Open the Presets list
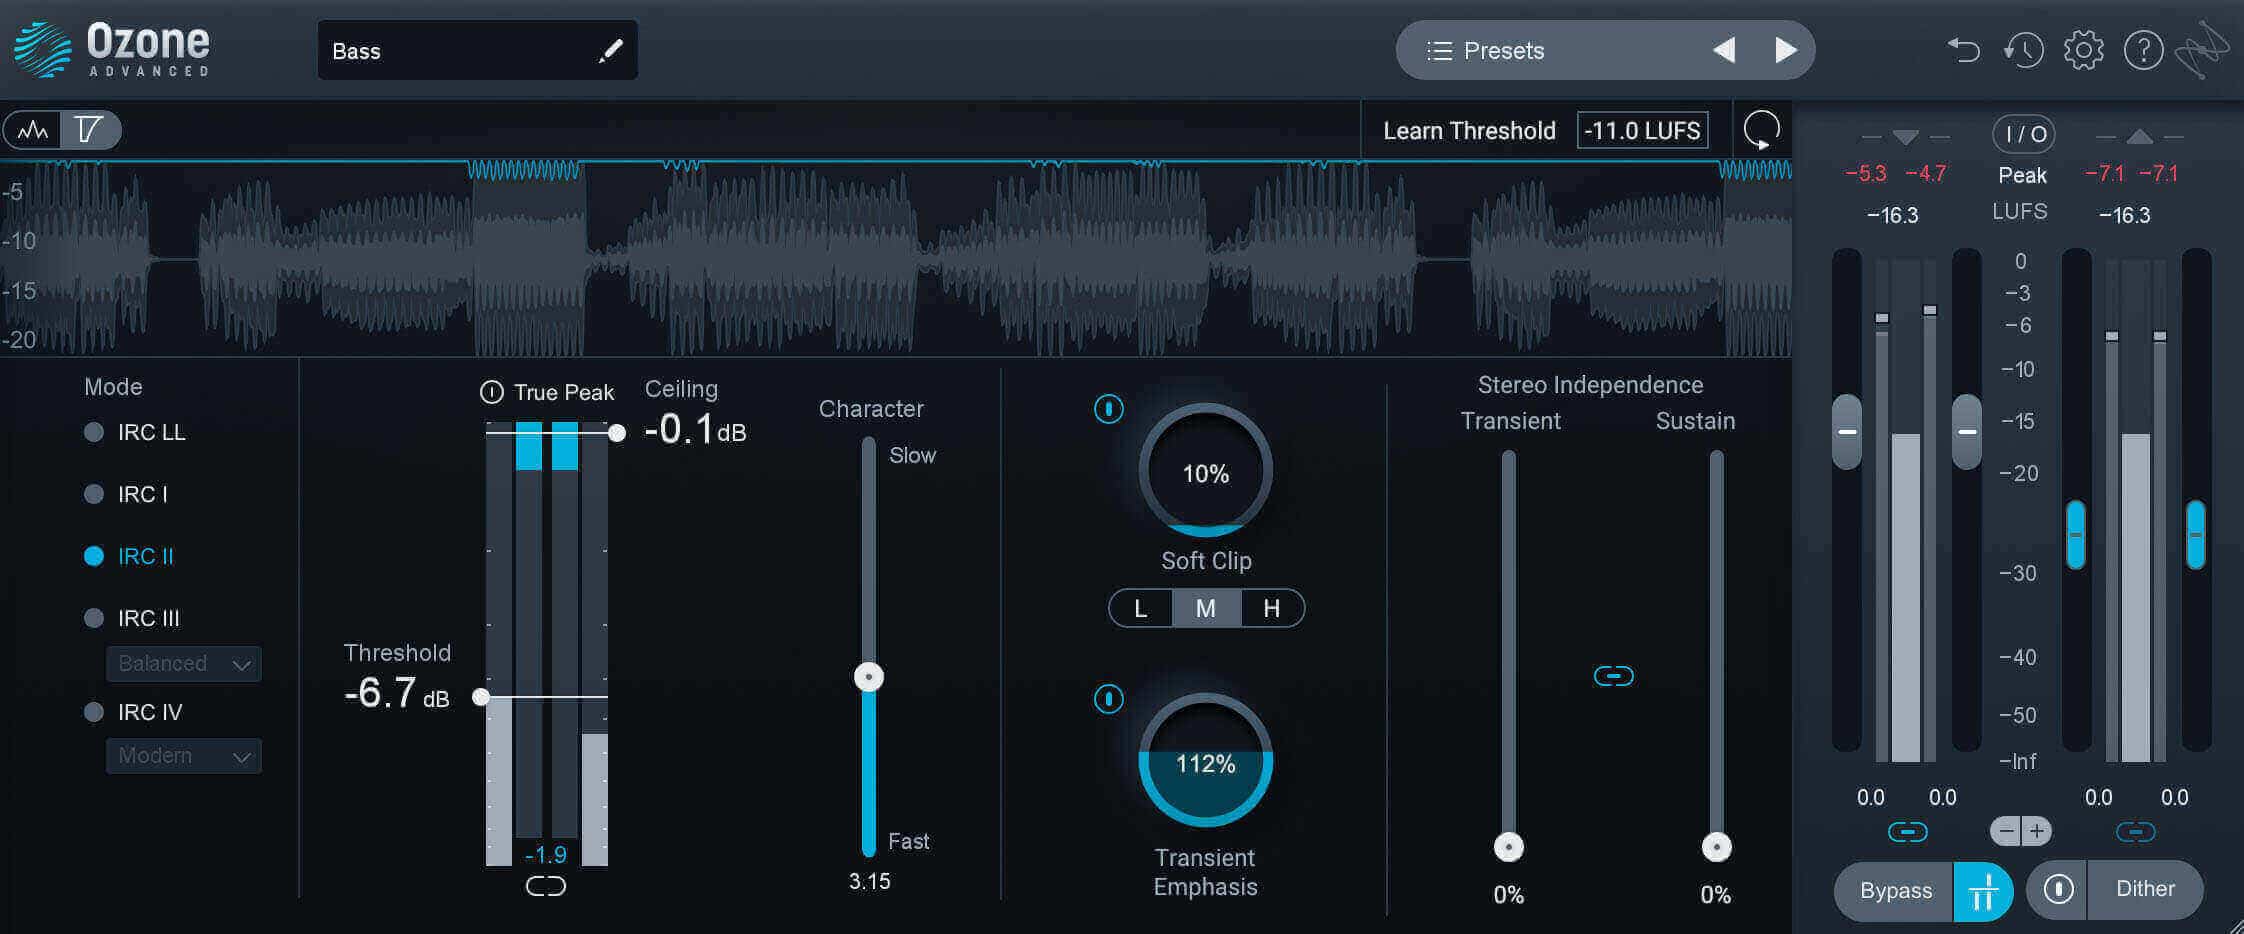2244x934 pixels. [x=1487, y=51]
